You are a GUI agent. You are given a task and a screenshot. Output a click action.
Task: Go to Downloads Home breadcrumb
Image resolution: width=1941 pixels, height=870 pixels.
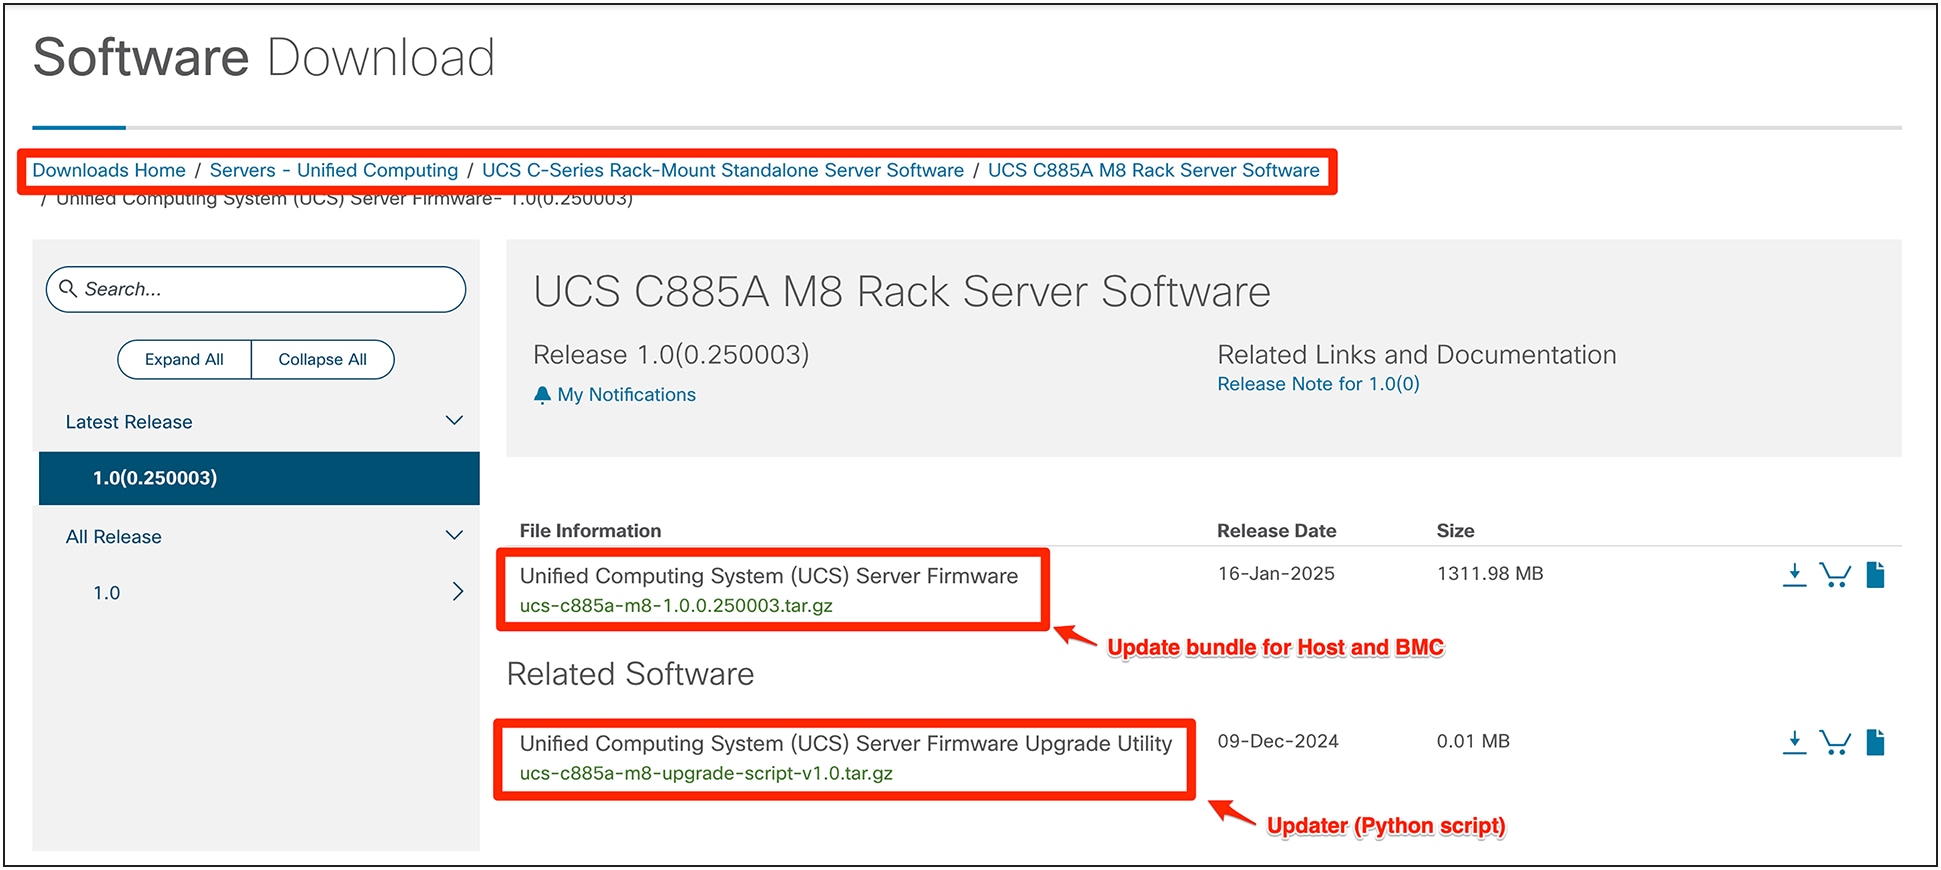tap(109, 171)
